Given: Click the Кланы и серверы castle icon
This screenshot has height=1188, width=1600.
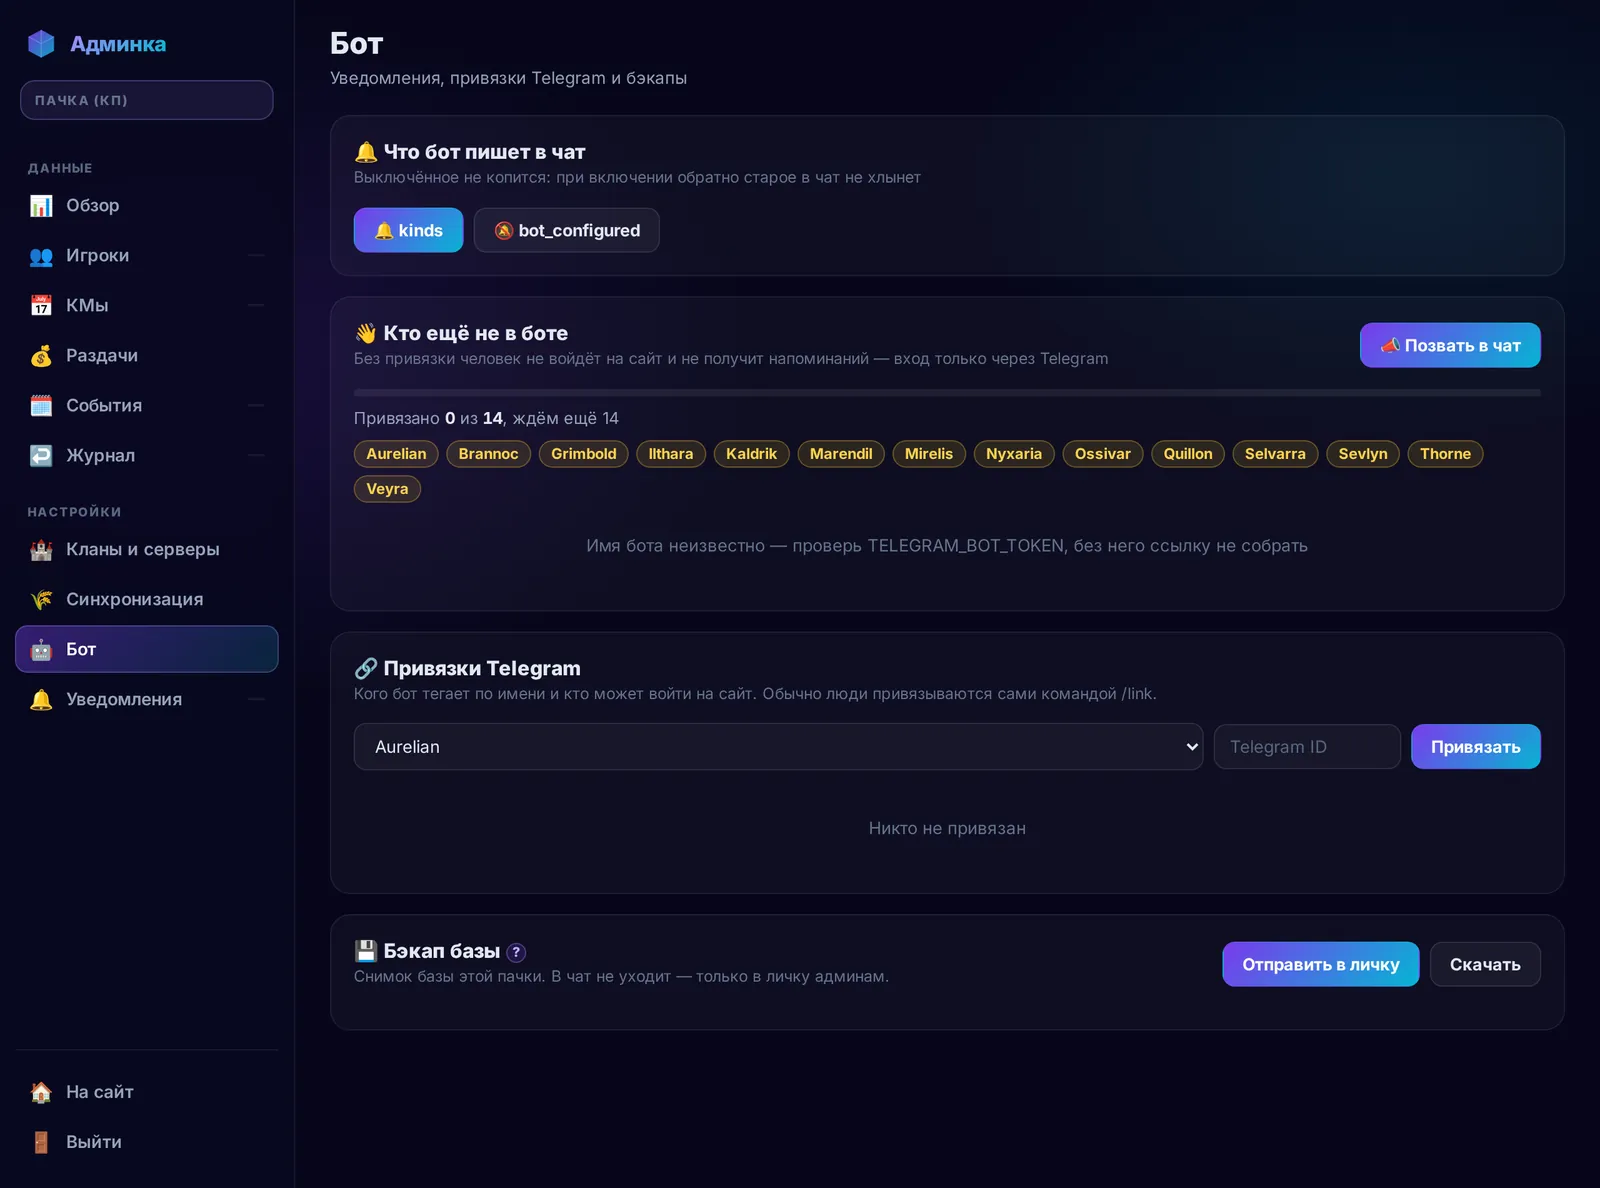Looking at the screenshot, I should (x=41, y=550).
